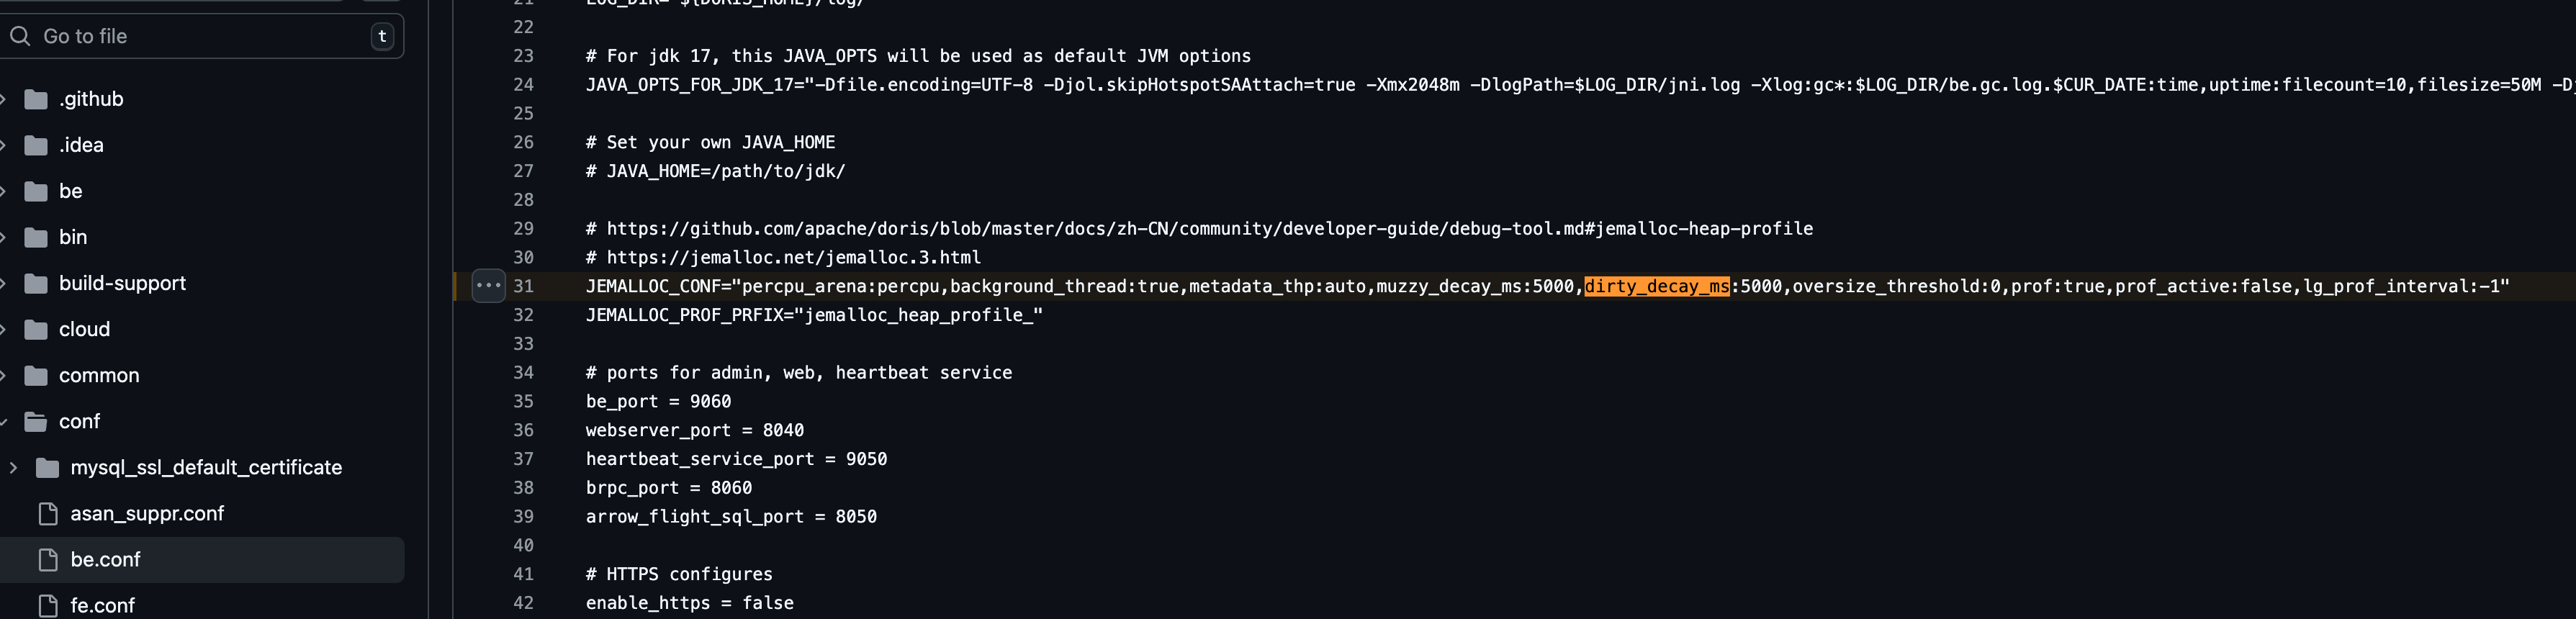The height and width of the screenshot is (619, 2576).
Task: Open the be.conf file icon
Action: coord(47,559)
